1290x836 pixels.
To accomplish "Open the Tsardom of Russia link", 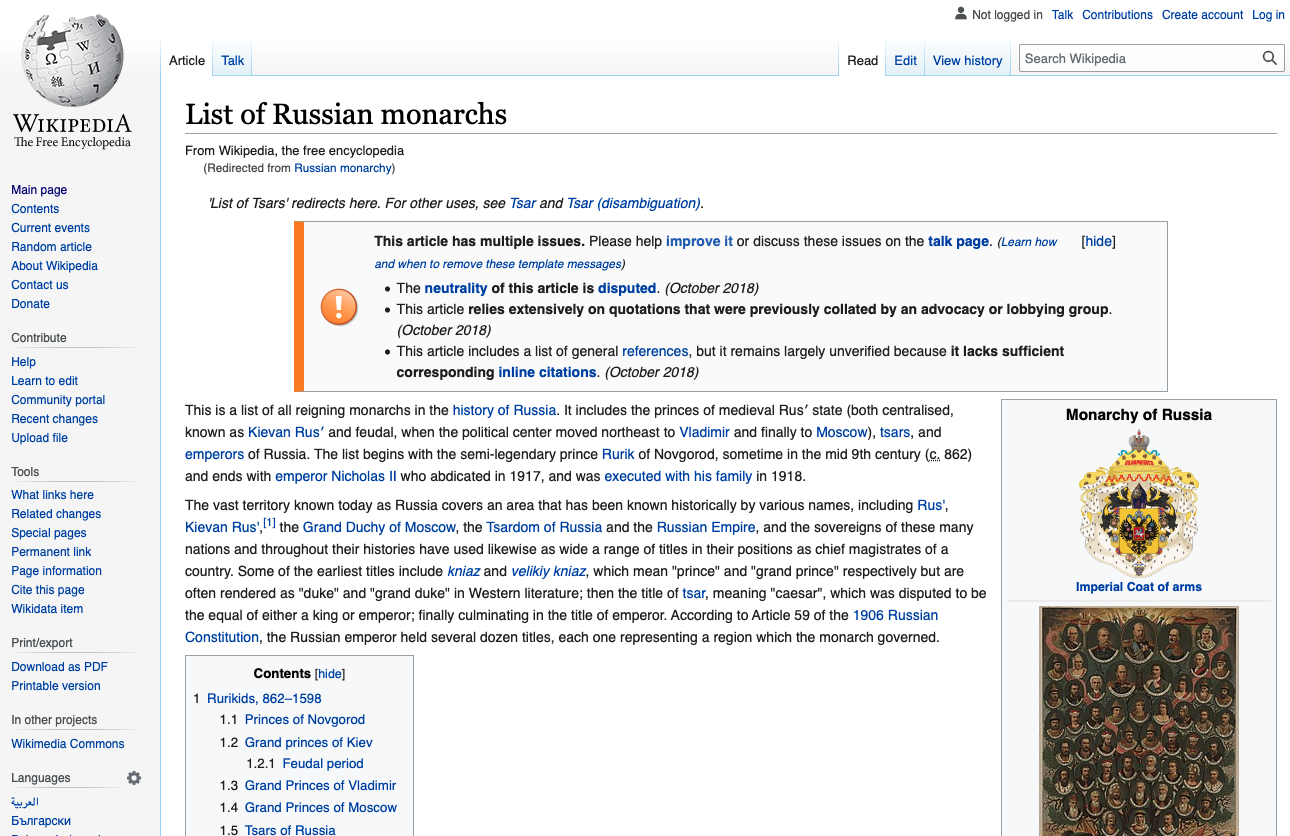I will pos(544,527).
